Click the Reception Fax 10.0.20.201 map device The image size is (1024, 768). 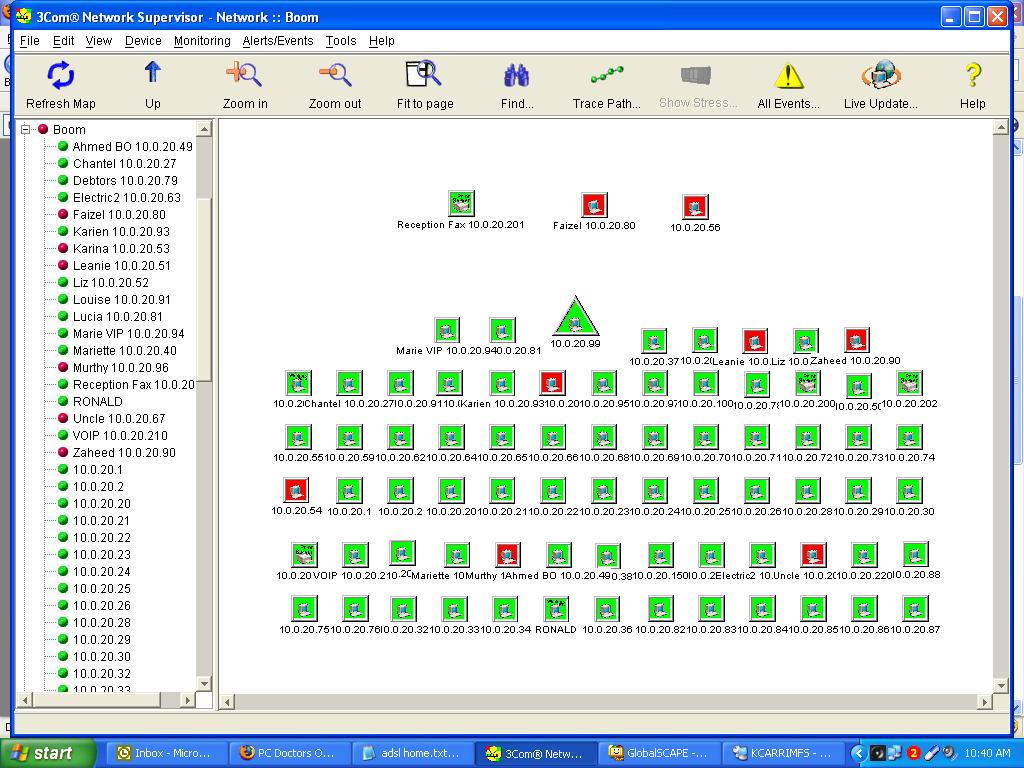click(x=461, y=204)
